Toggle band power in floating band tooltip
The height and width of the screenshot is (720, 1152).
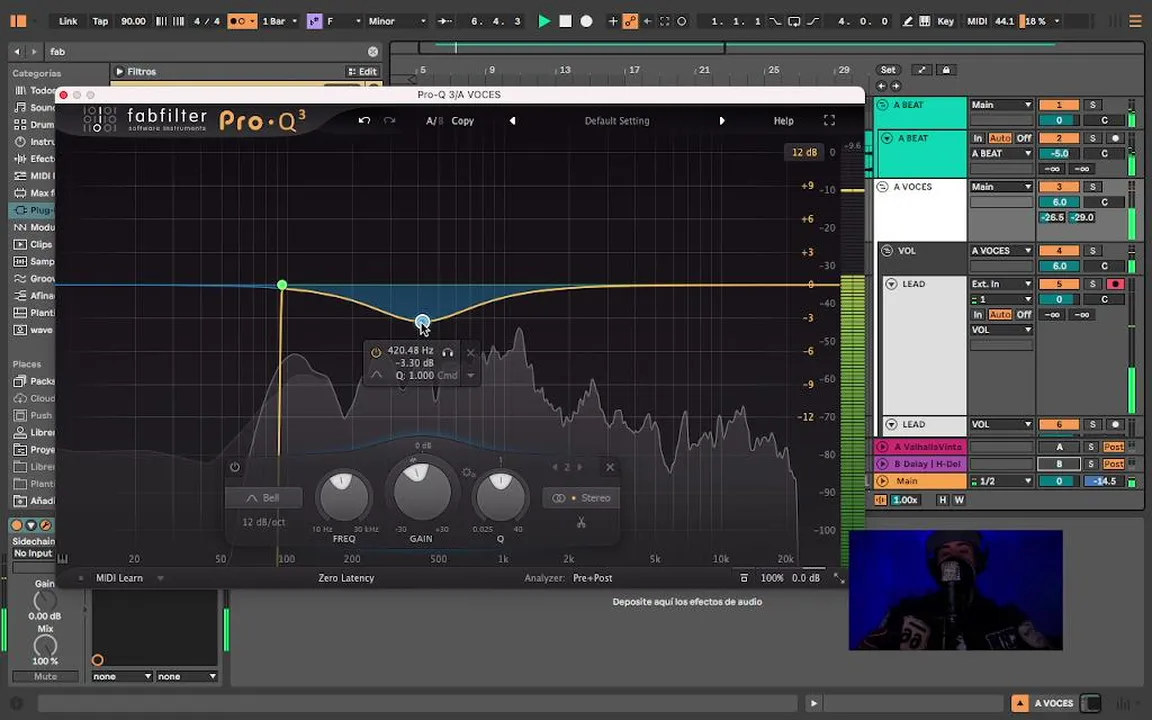click(x=375, y=352)
